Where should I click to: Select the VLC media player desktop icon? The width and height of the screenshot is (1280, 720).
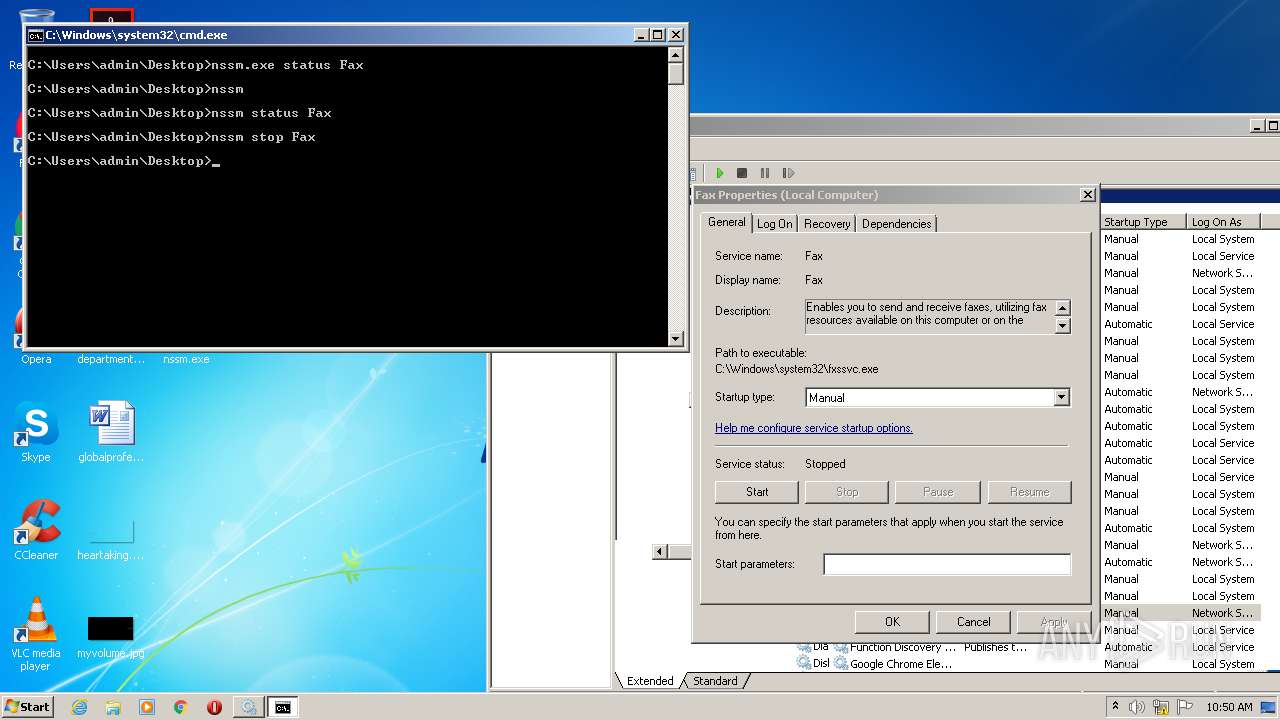[x=36, y=634]
